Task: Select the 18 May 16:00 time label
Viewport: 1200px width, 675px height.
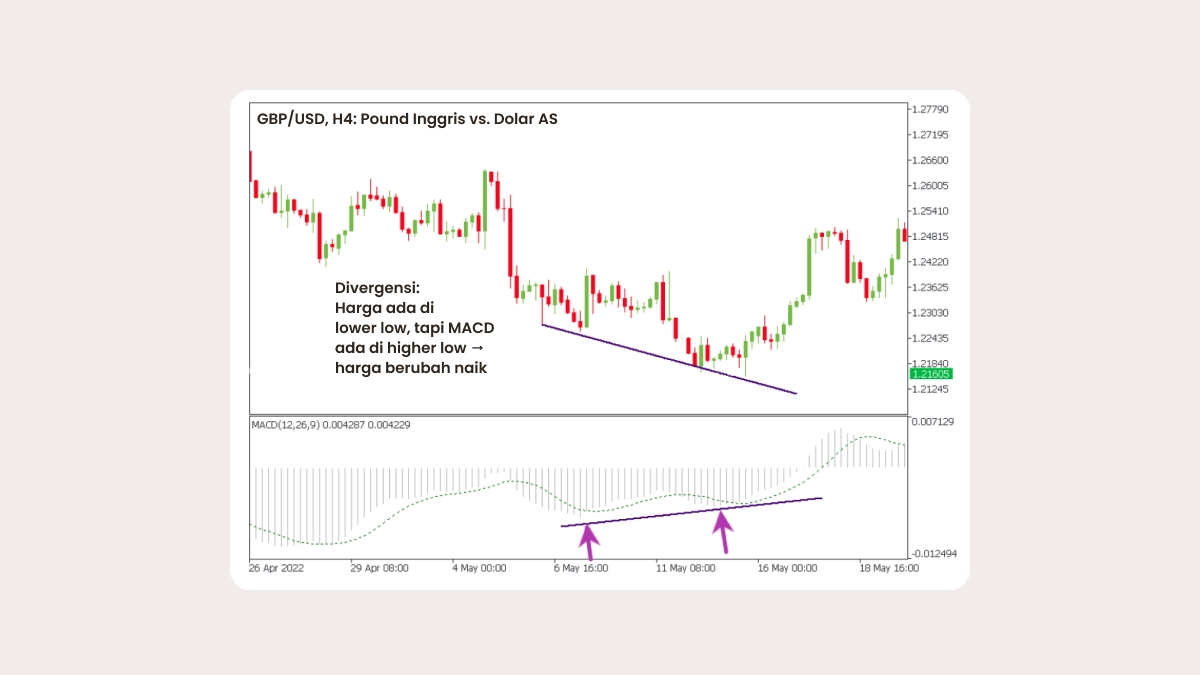Action: (x=888, y=568)
